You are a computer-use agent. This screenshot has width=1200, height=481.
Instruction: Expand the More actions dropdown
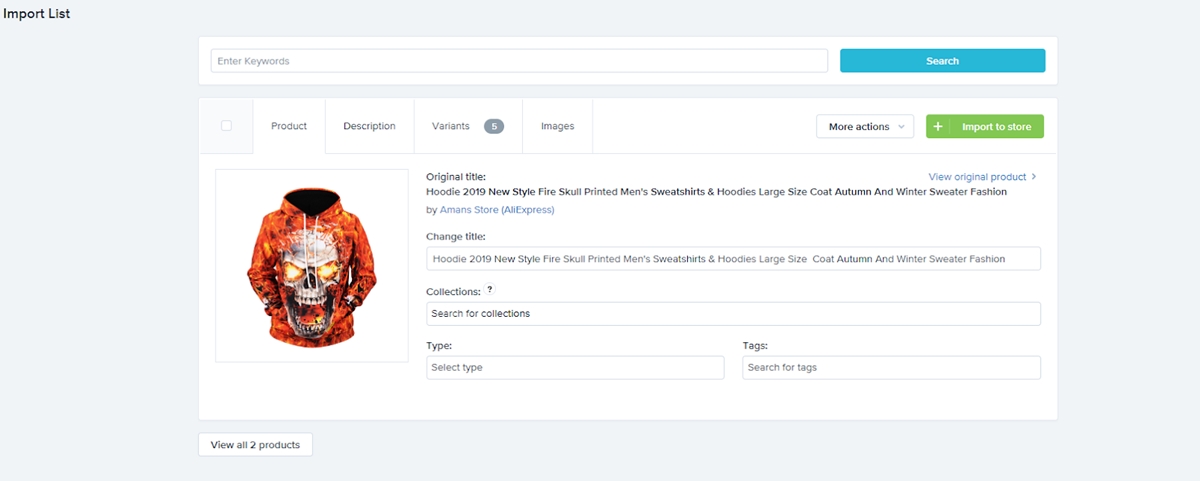pos(865,127)
